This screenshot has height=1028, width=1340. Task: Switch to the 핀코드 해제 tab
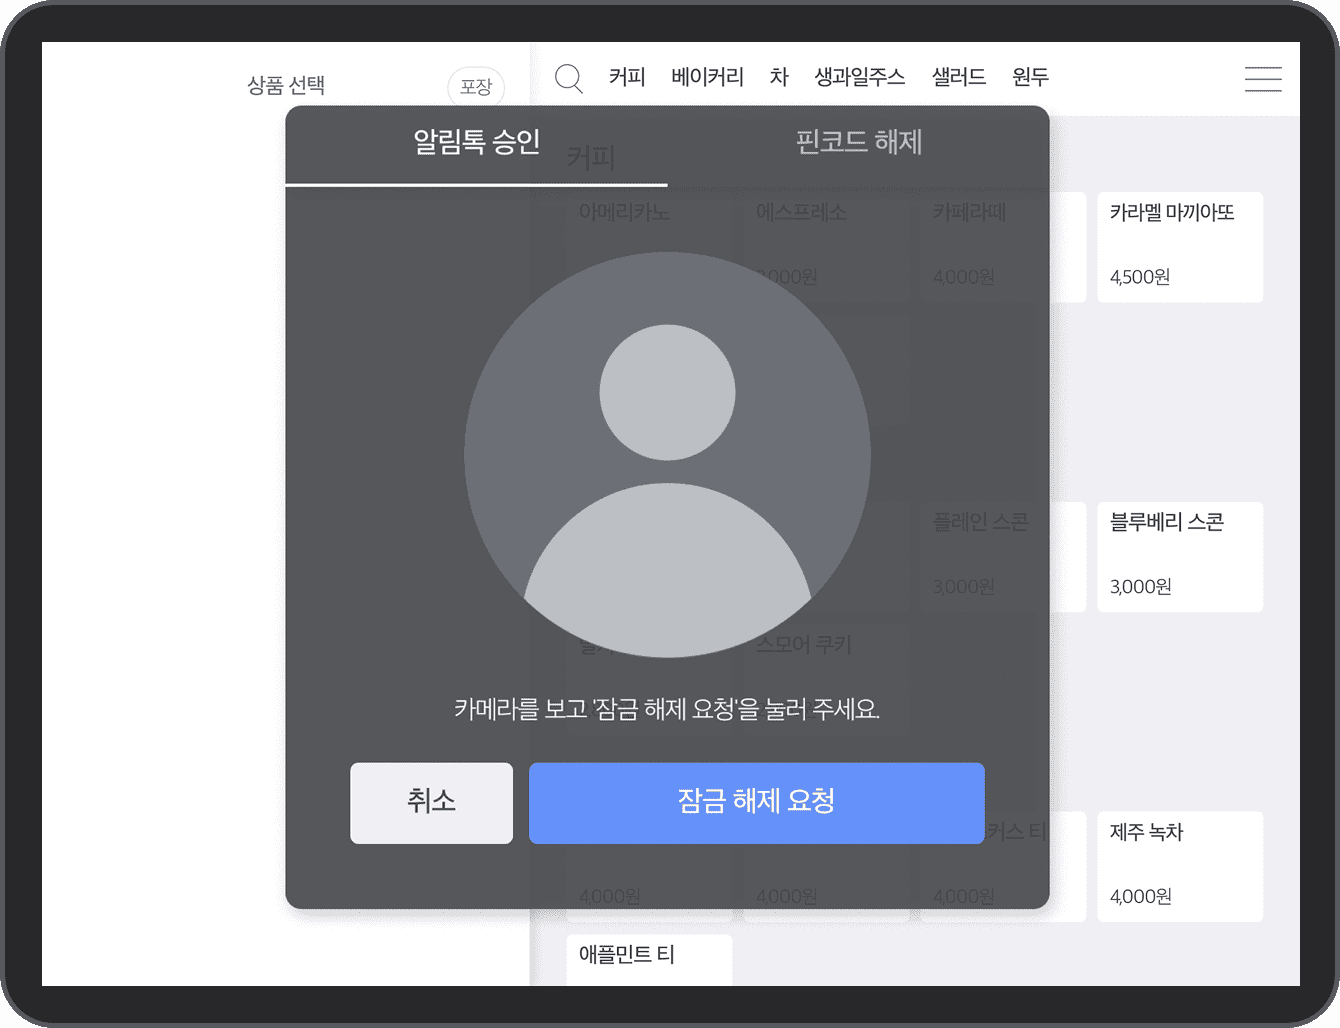pyautogui.click(x=858, y=143)
